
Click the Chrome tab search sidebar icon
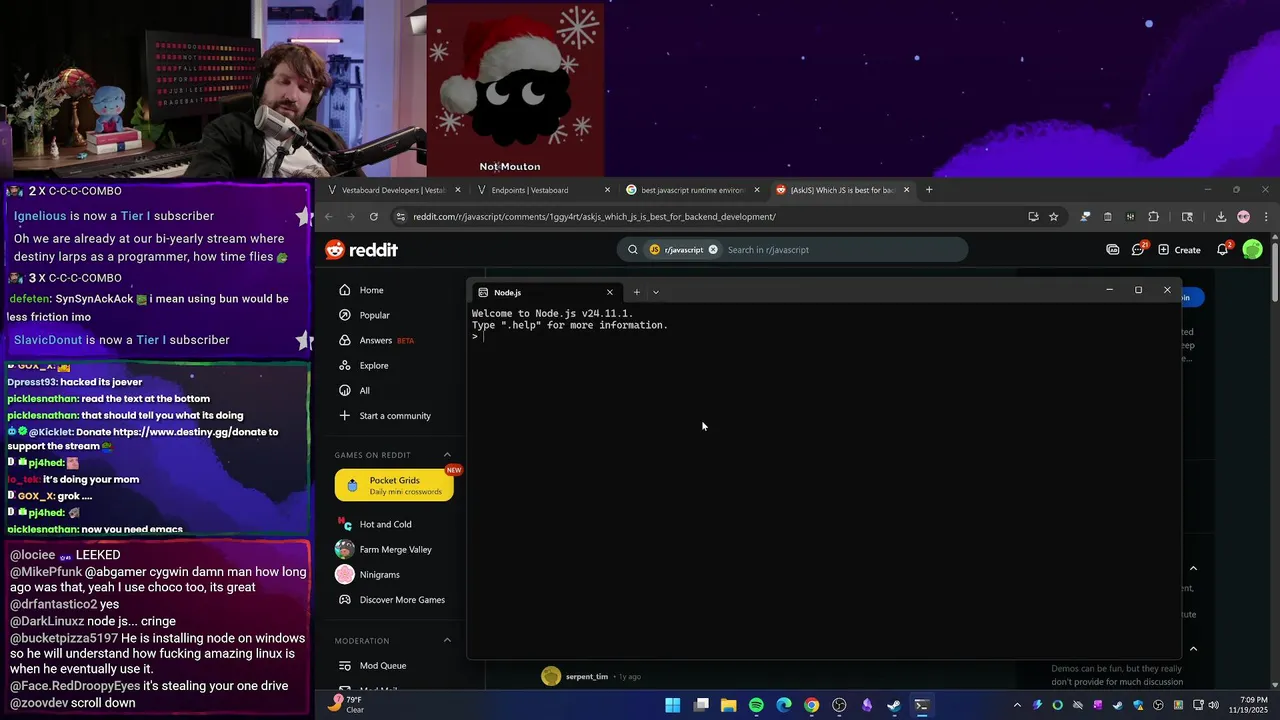(1187, 216)
